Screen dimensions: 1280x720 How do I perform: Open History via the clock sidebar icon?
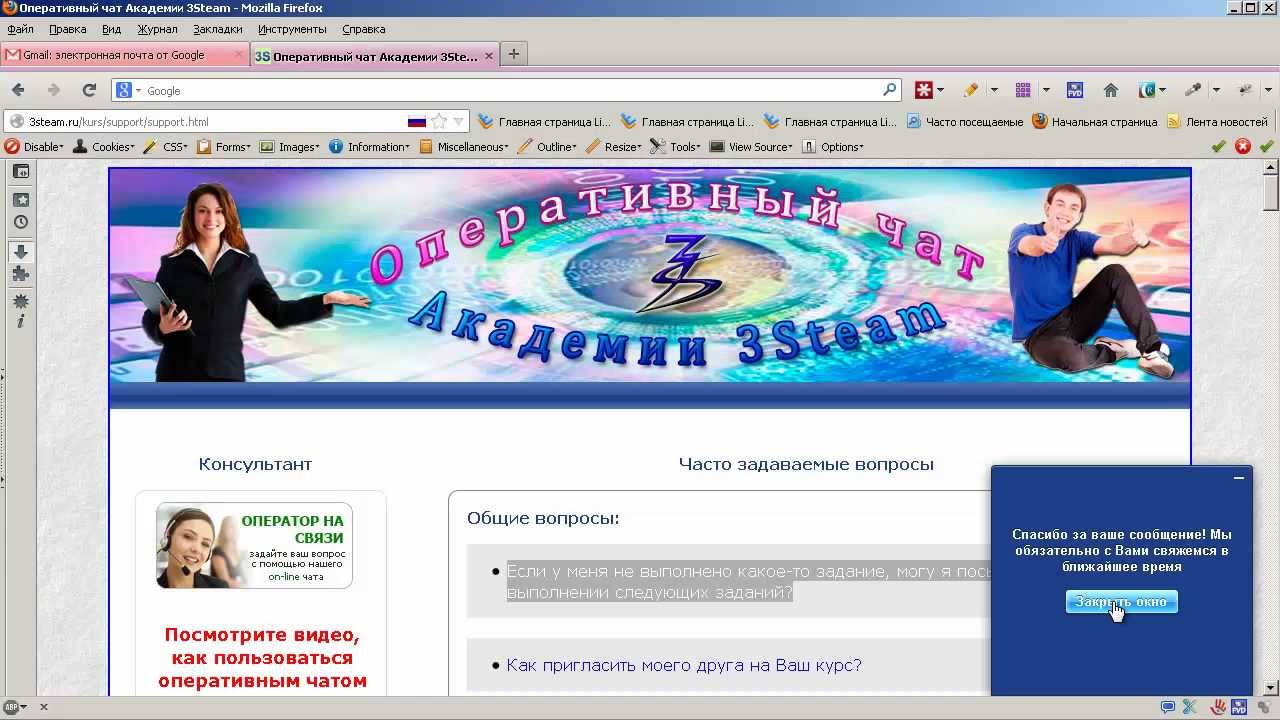pyautogui.click(x=20, y=223)
